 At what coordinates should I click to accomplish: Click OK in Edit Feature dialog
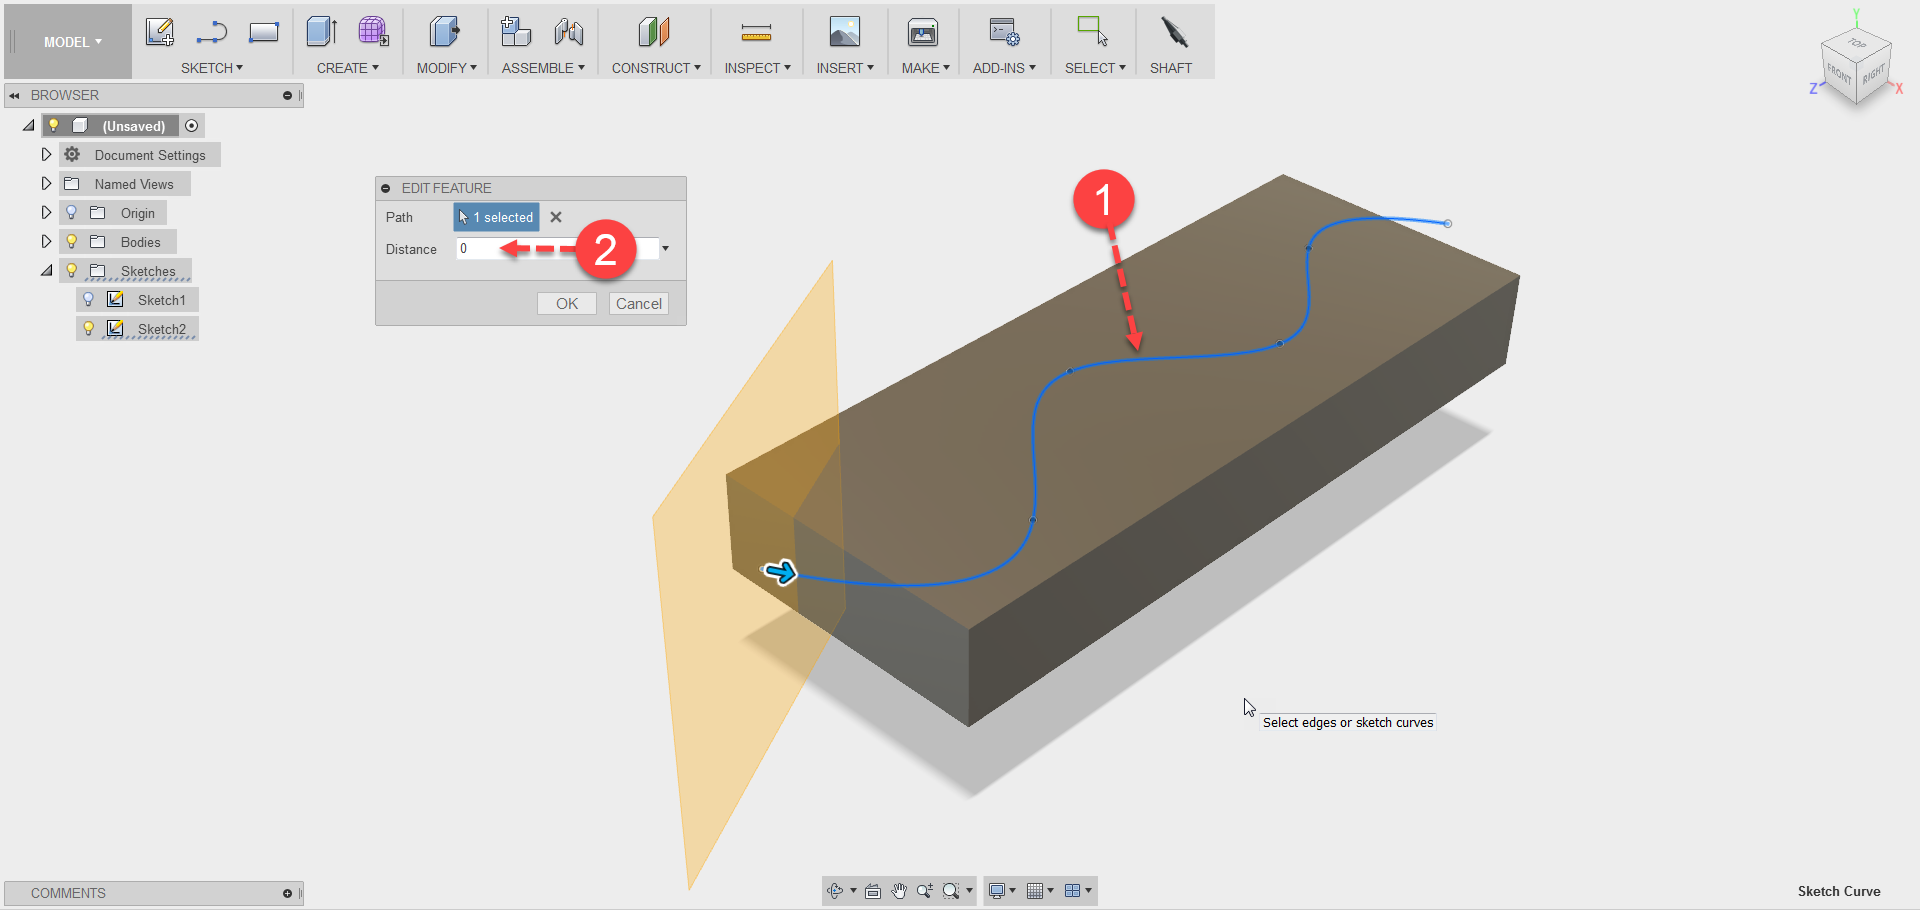566,303
